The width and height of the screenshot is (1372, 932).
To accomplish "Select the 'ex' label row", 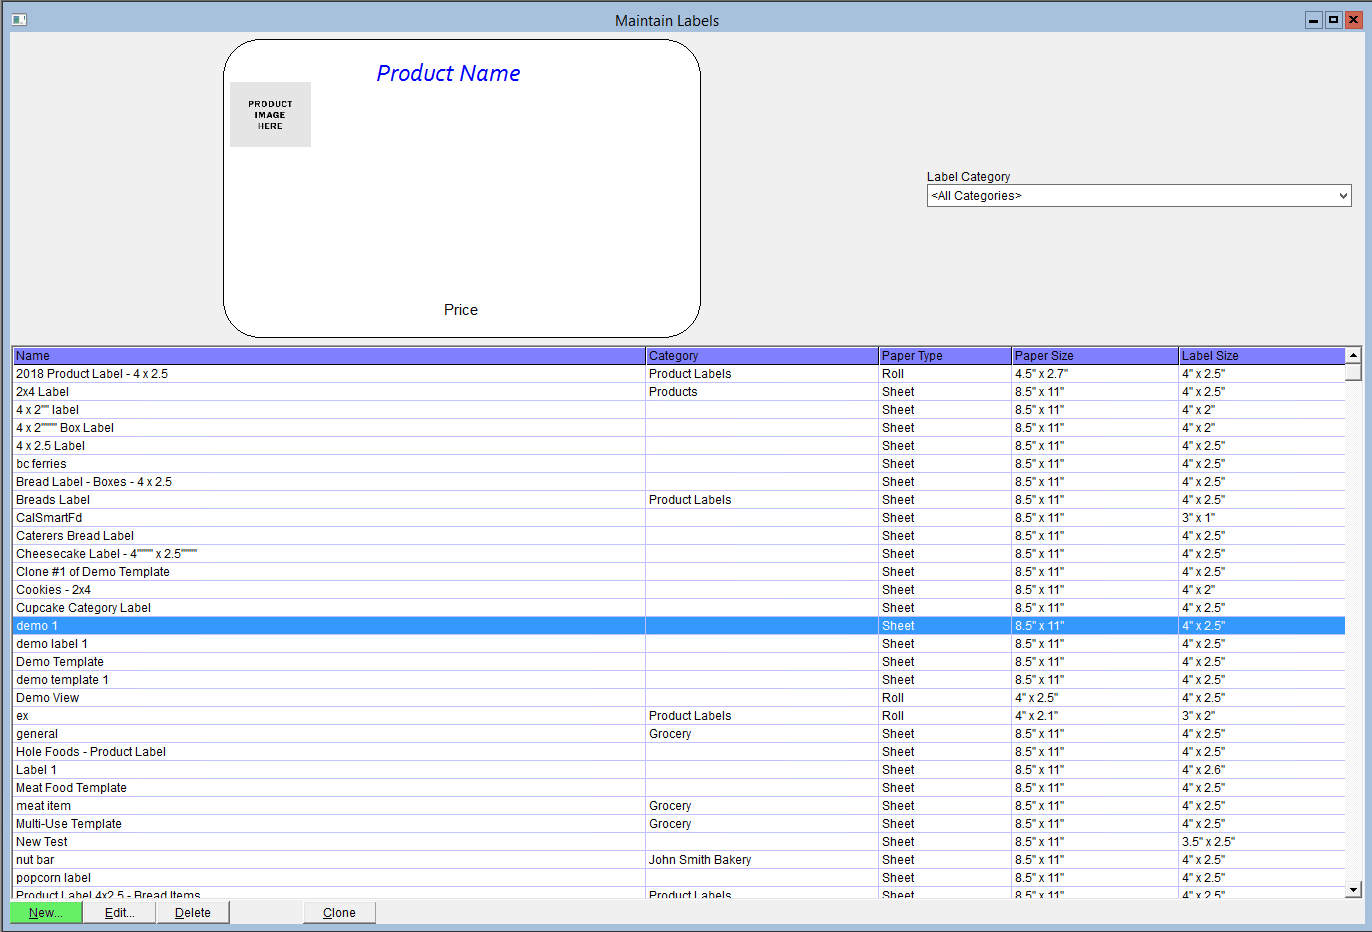I will coord(679,716).
